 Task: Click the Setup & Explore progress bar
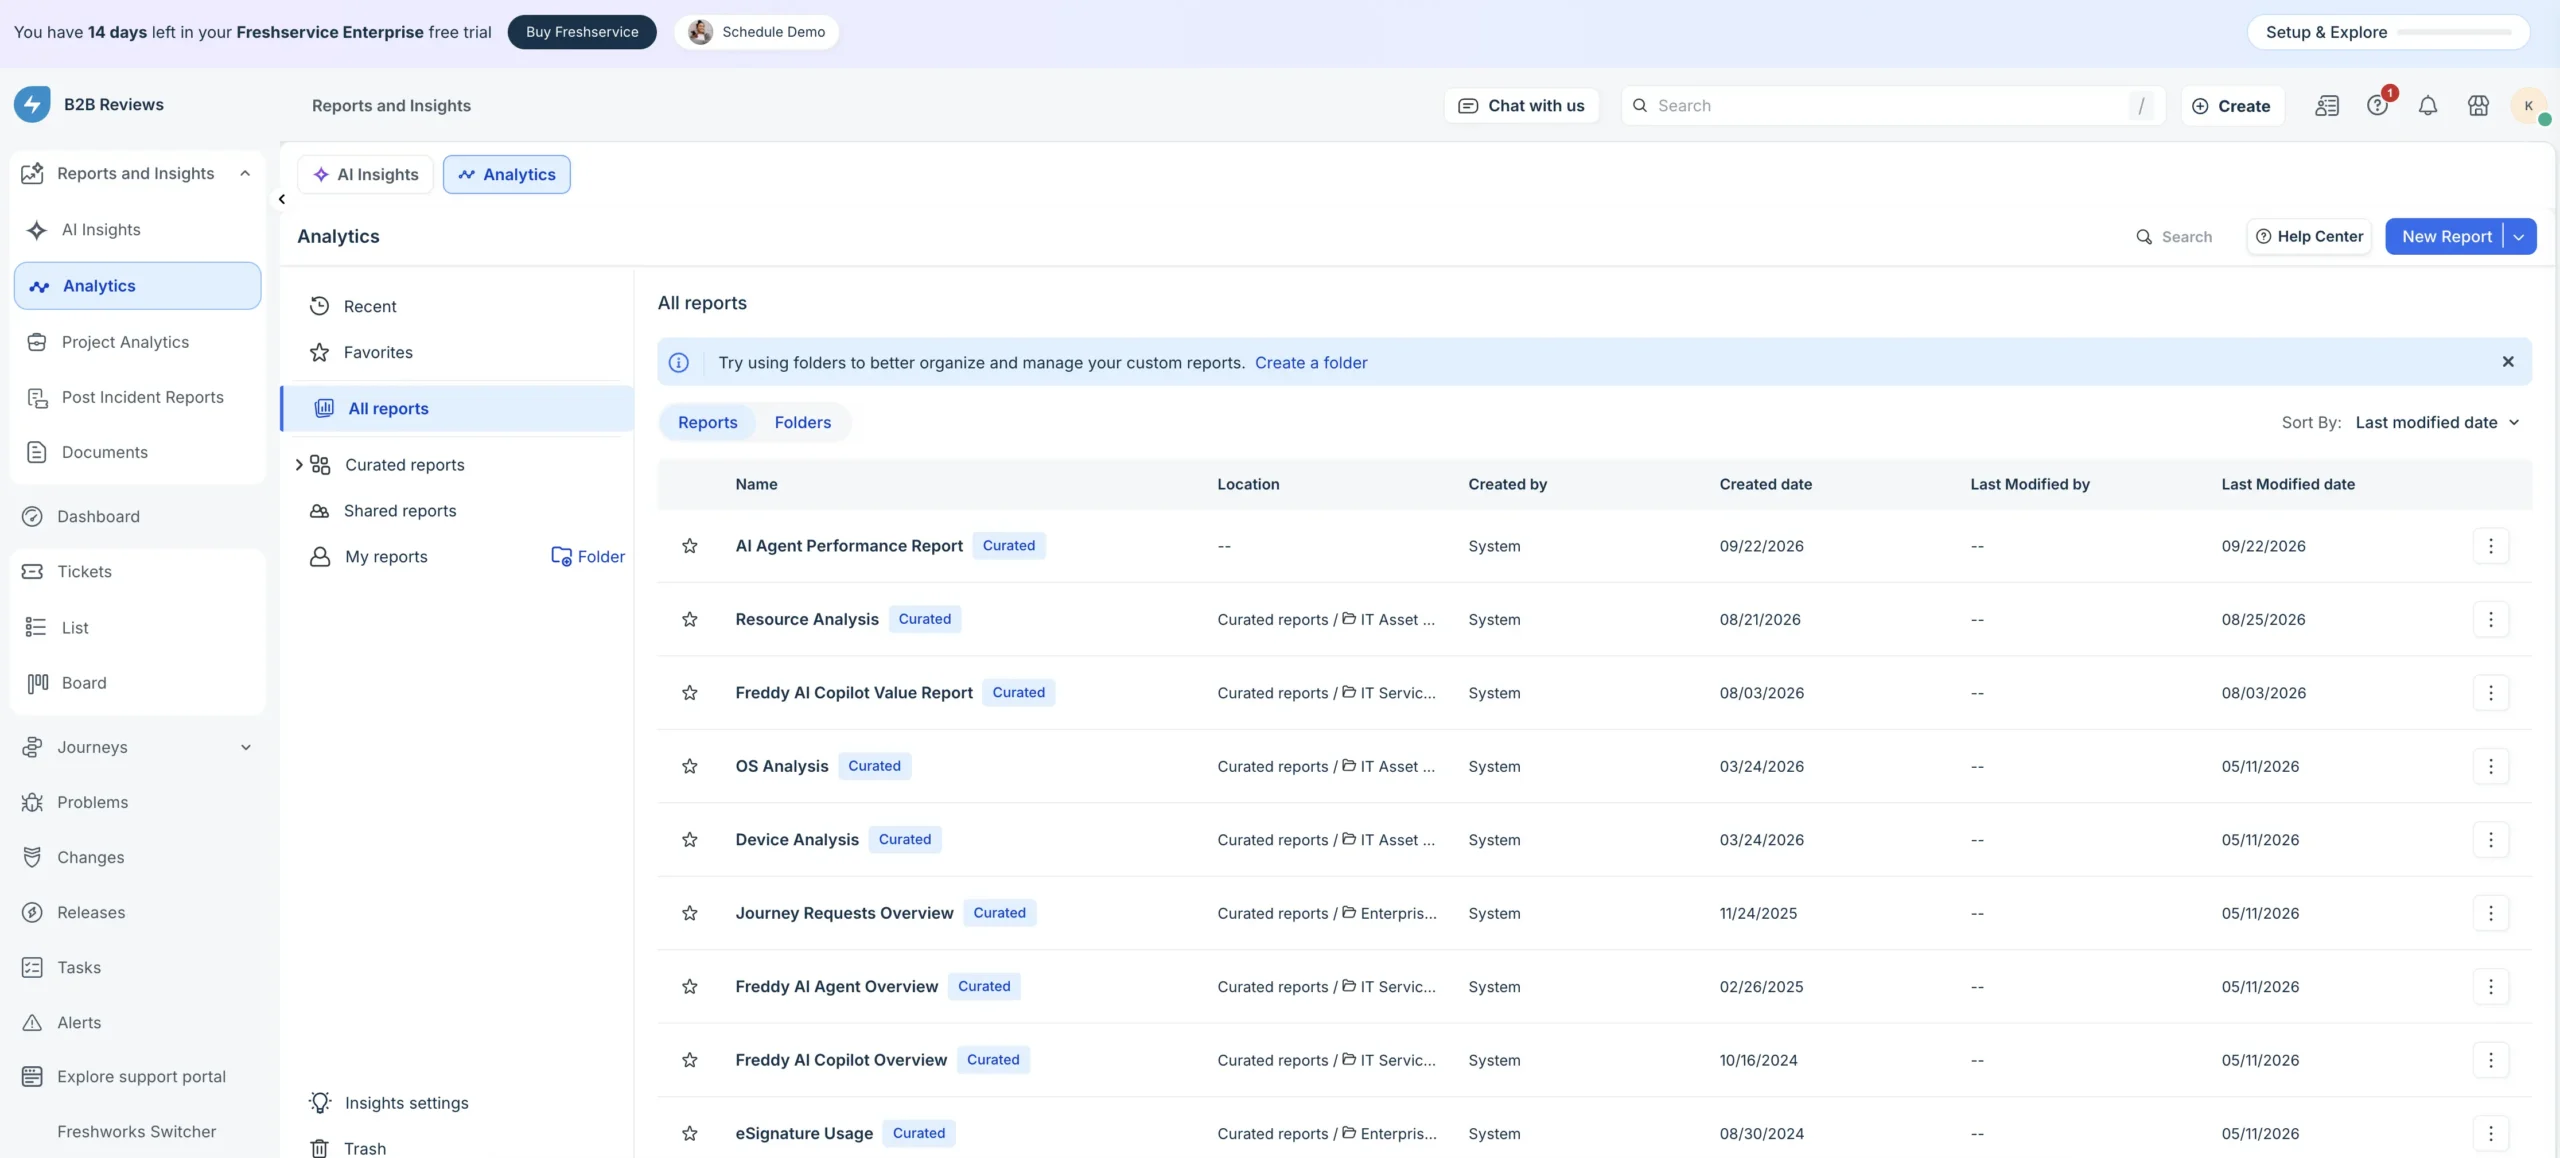2455,32
